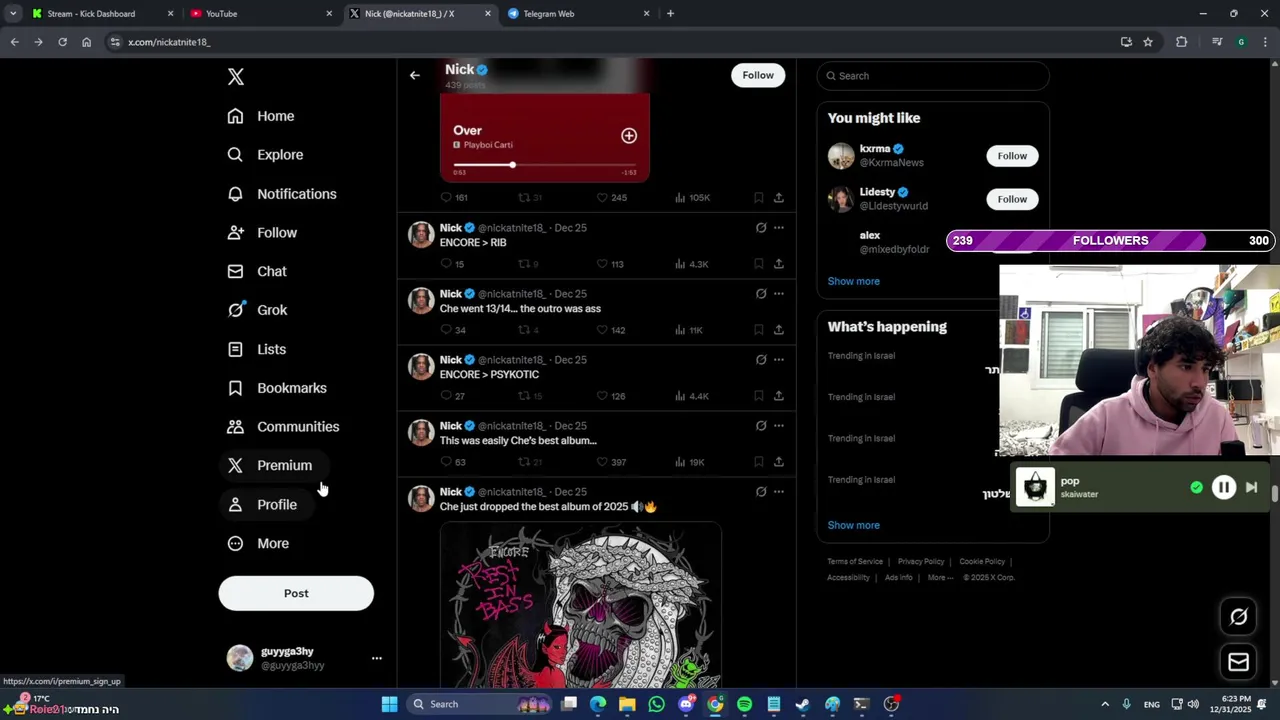Open more options on ENCORE > RIB post
Image resolution: width=1280 pixels, height=720 pixels.
(778, 228)
